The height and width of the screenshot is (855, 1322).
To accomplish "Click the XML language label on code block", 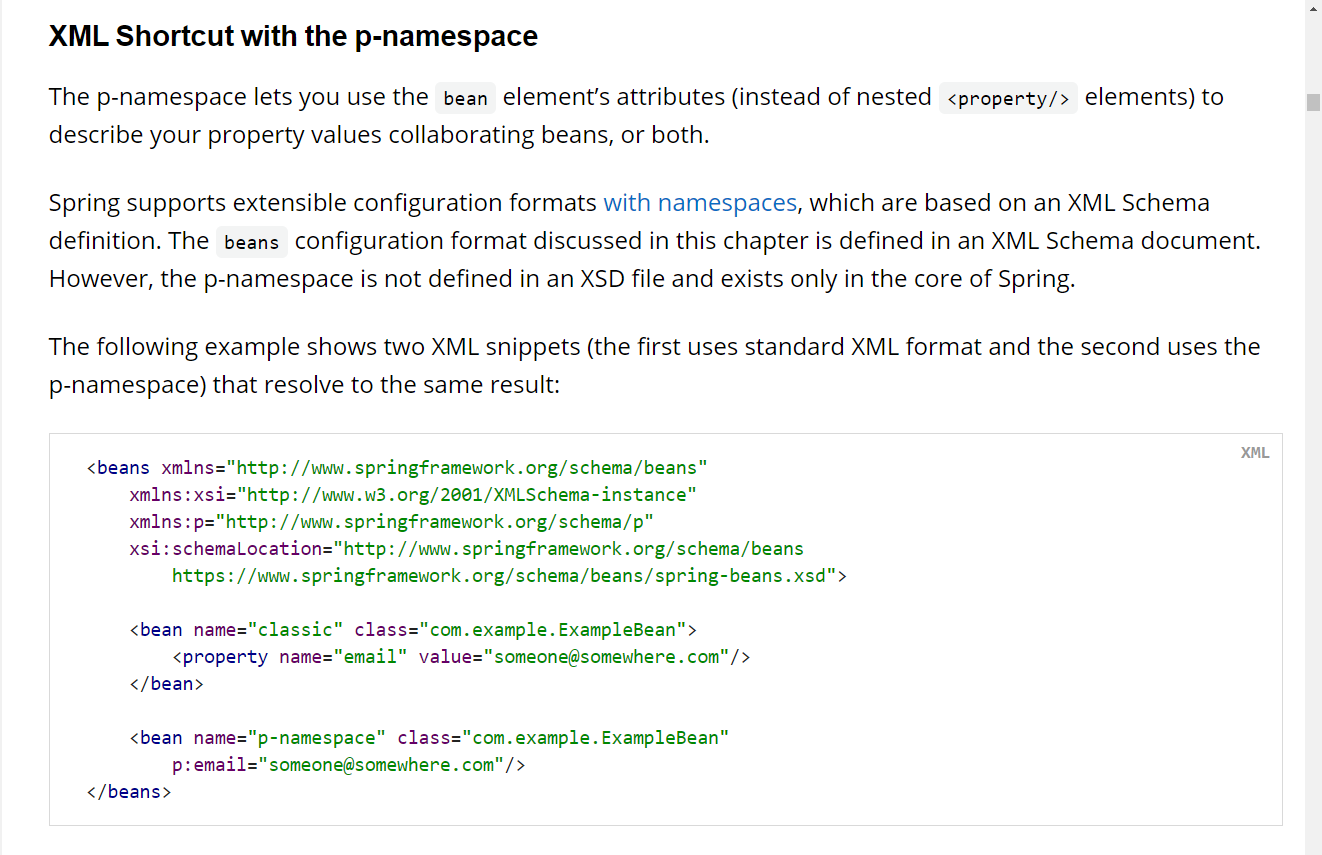I will (x=1254, y=453).
